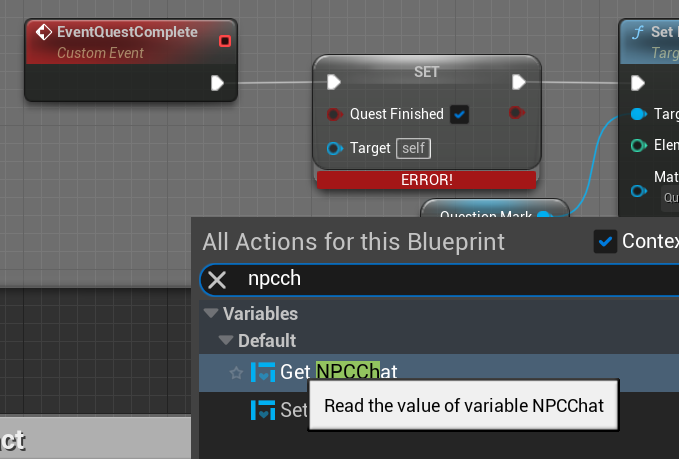Click the Get NPCChat variable icon
679x459 pixels.
(263, 372)
